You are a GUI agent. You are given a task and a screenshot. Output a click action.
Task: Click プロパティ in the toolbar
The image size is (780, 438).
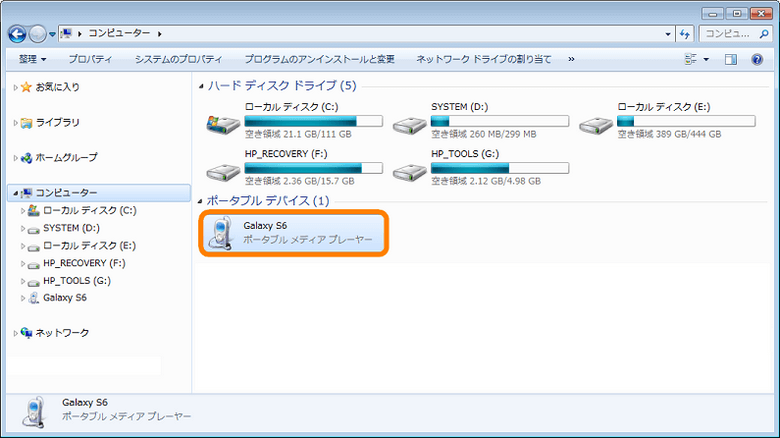tap(90, 59)
